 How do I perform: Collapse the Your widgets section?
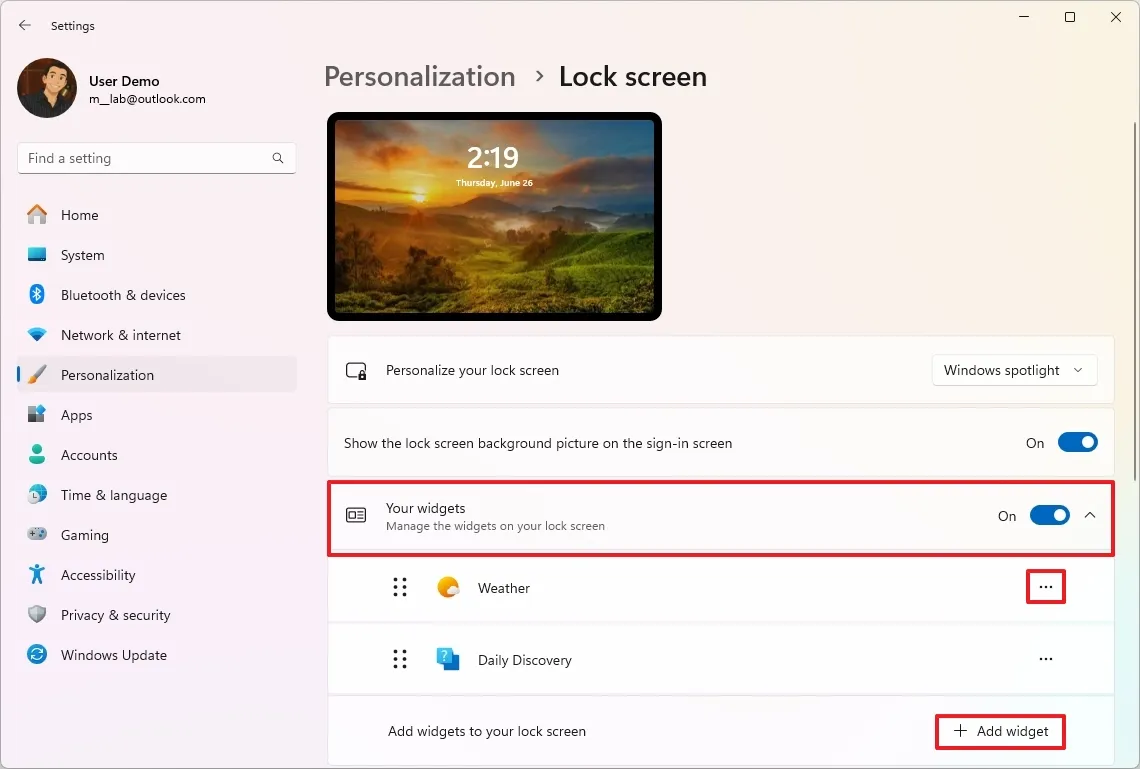pyautogui.click(x=1090, y=515)
